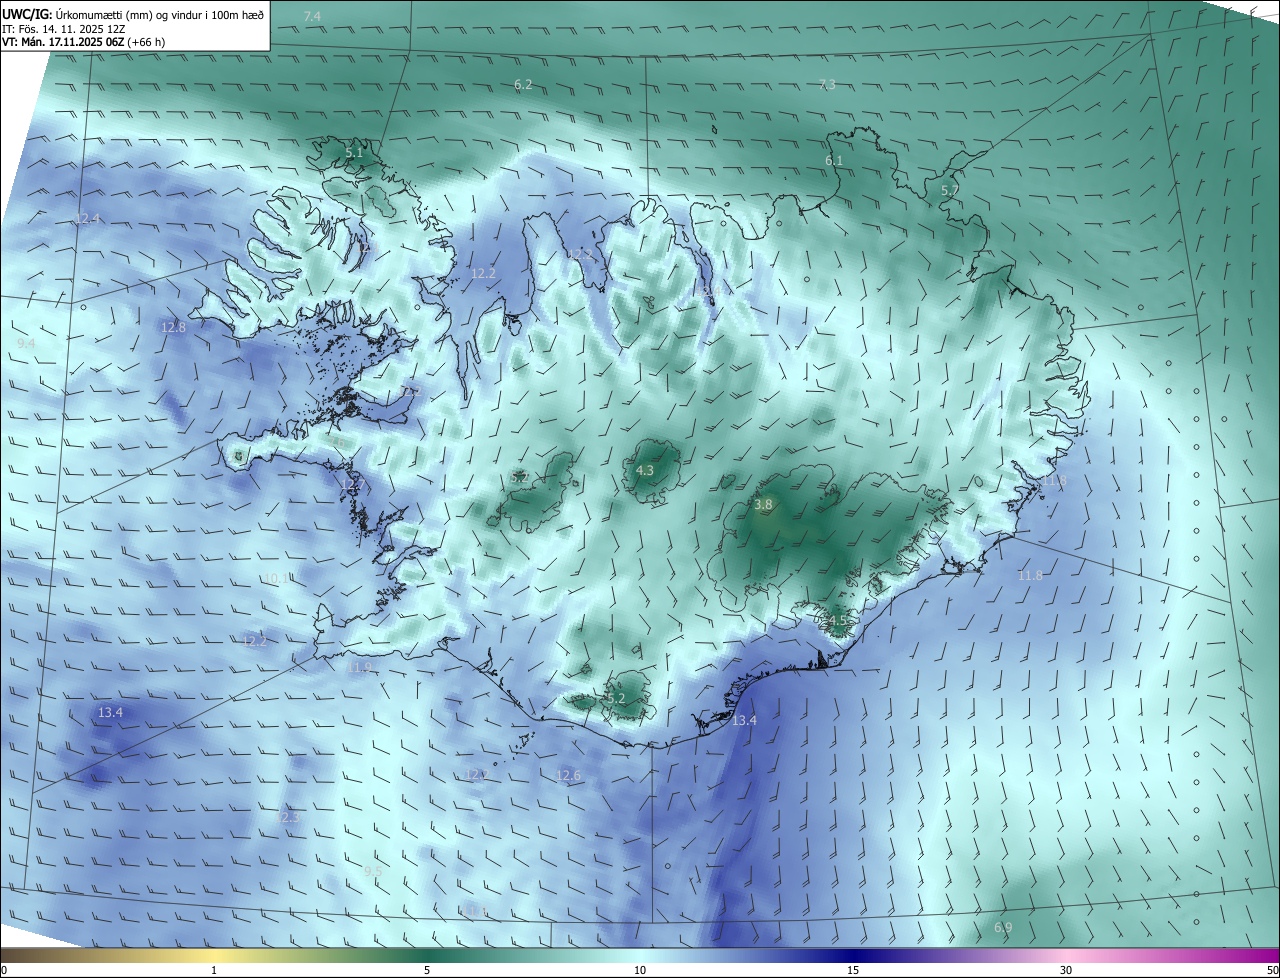
Task: Click the 'VT: Mán. 17.11.2025 06Z (+66 h)' line
Action: [x=84, y=42]
